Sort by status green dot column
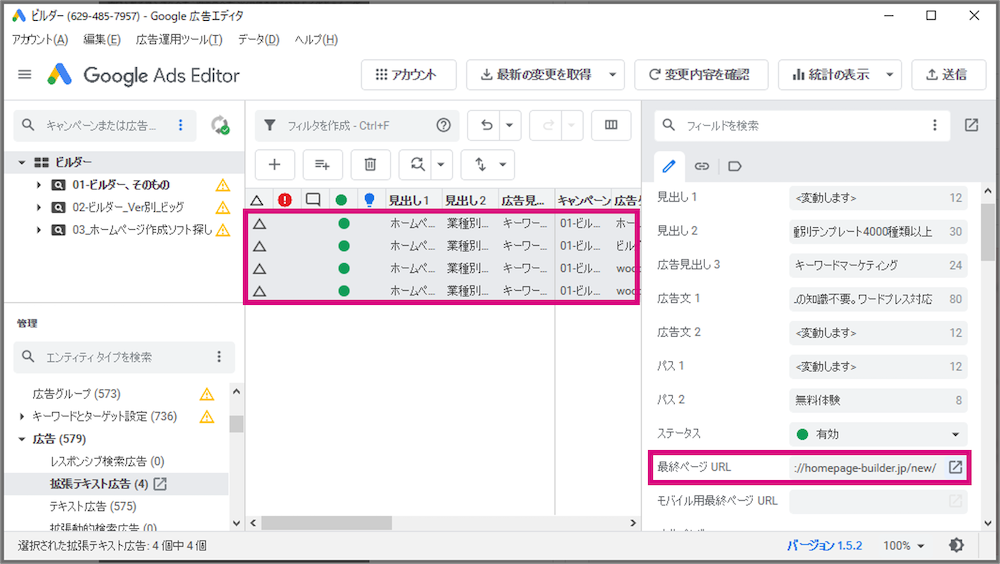 341,200
